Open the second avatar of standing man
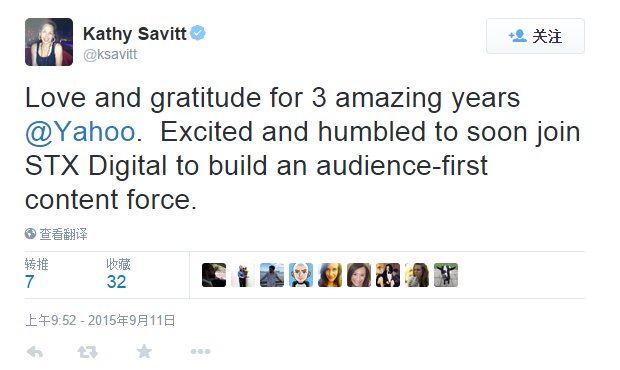This screenshot has width=620, height=370. 243,275
